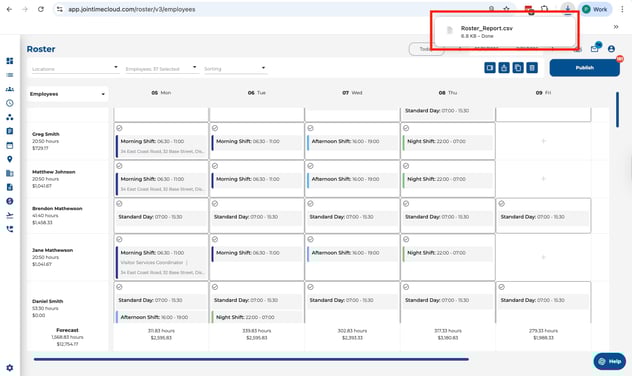This screenshot has height=376, width=632.
Task: Open the user account profile icon
Action: coord(611,49)
